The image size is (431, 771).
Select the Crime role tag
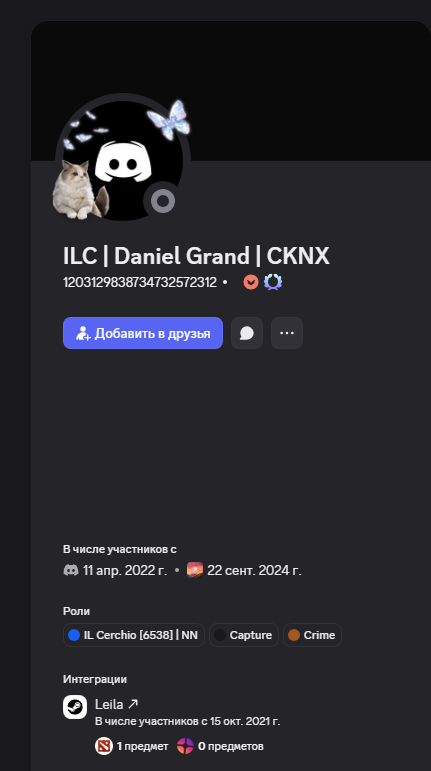[x=312, y=635]
